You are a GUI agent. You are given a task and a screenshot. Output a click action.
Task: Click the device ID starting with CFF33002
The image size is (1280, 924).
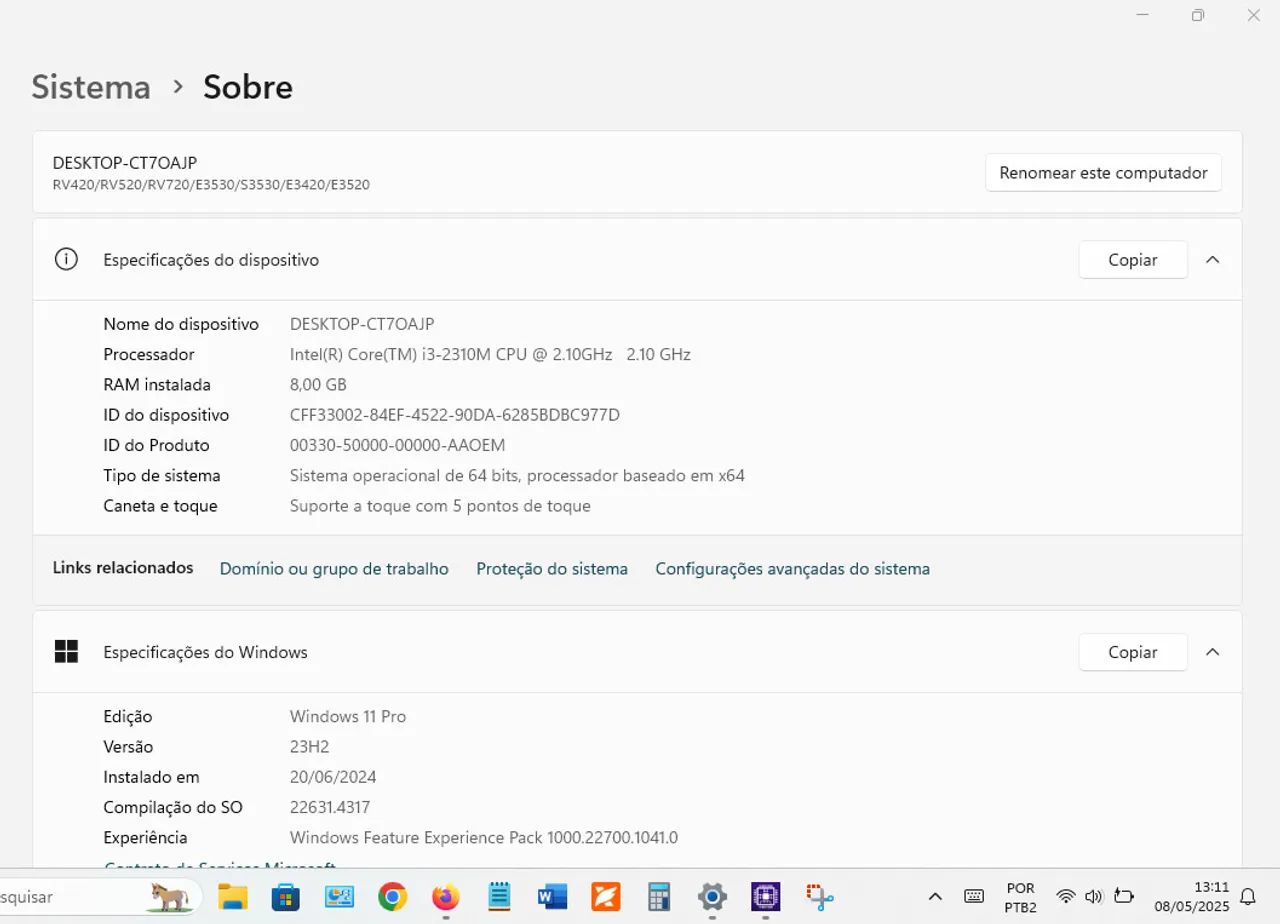pyautogui.click(x=455, y=415)
